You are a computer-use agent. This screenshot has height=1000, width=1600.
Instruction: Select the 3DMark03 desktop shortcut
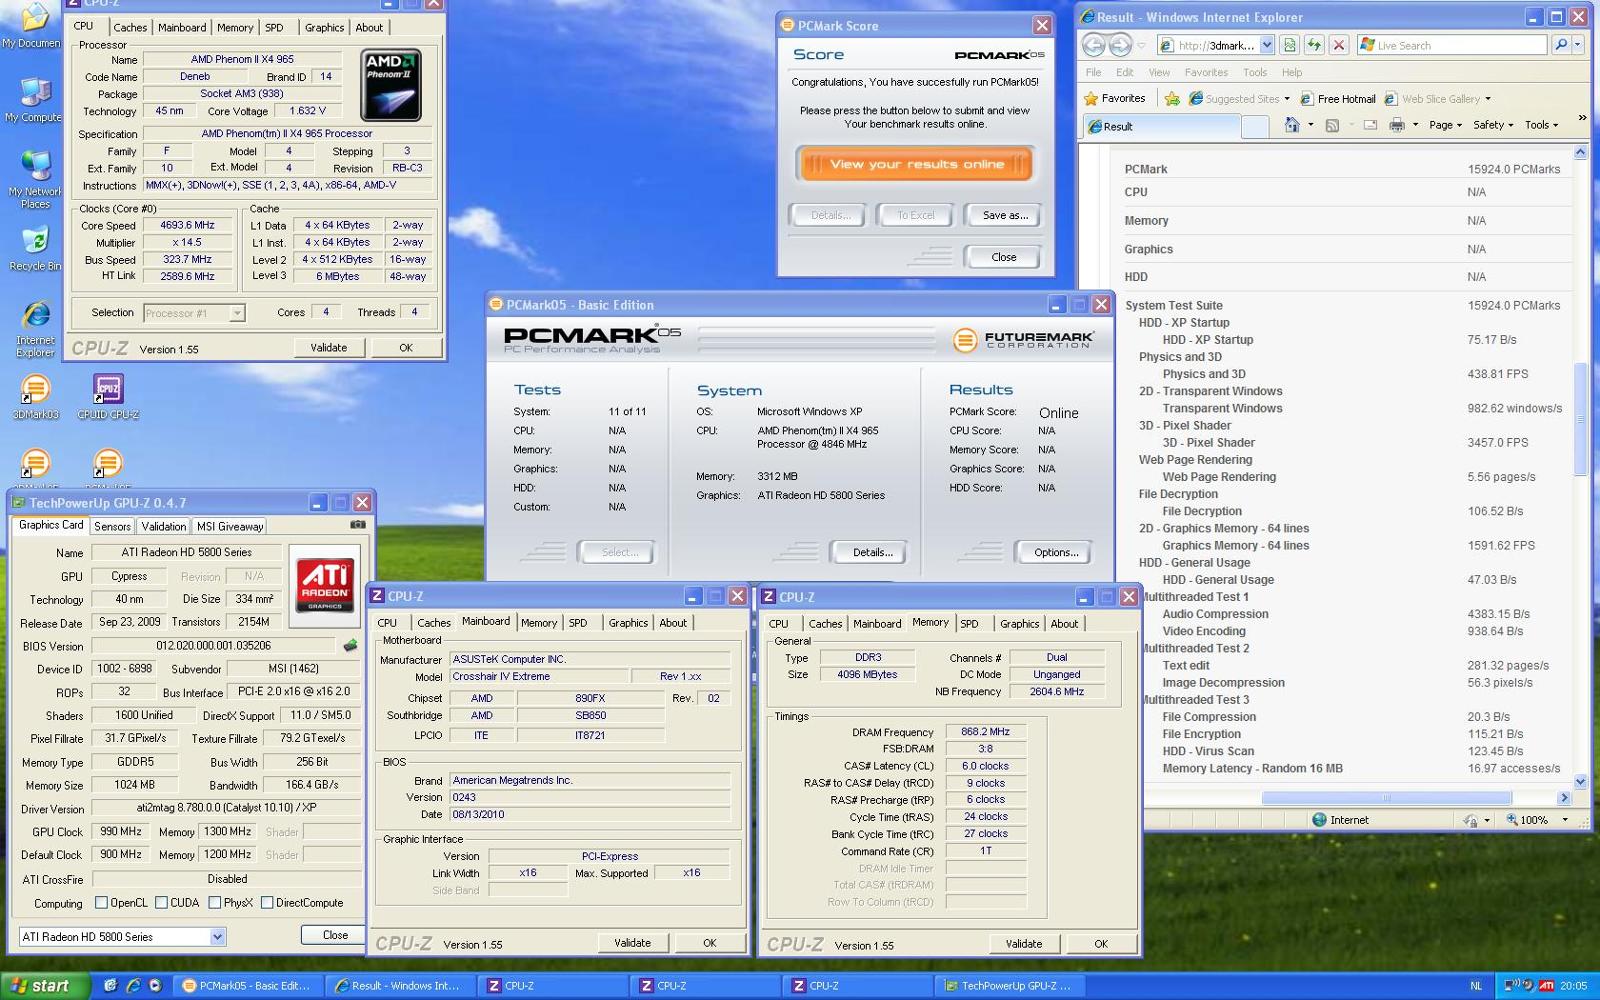[x=35, y=396]
